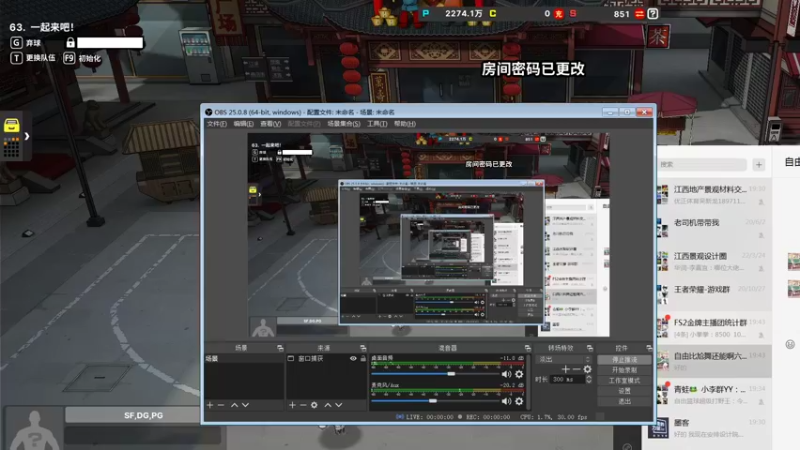Open the FS2金牌主播团统计群 chat
800x450 pixels.
pyautogui.click(x=713, y=328)
